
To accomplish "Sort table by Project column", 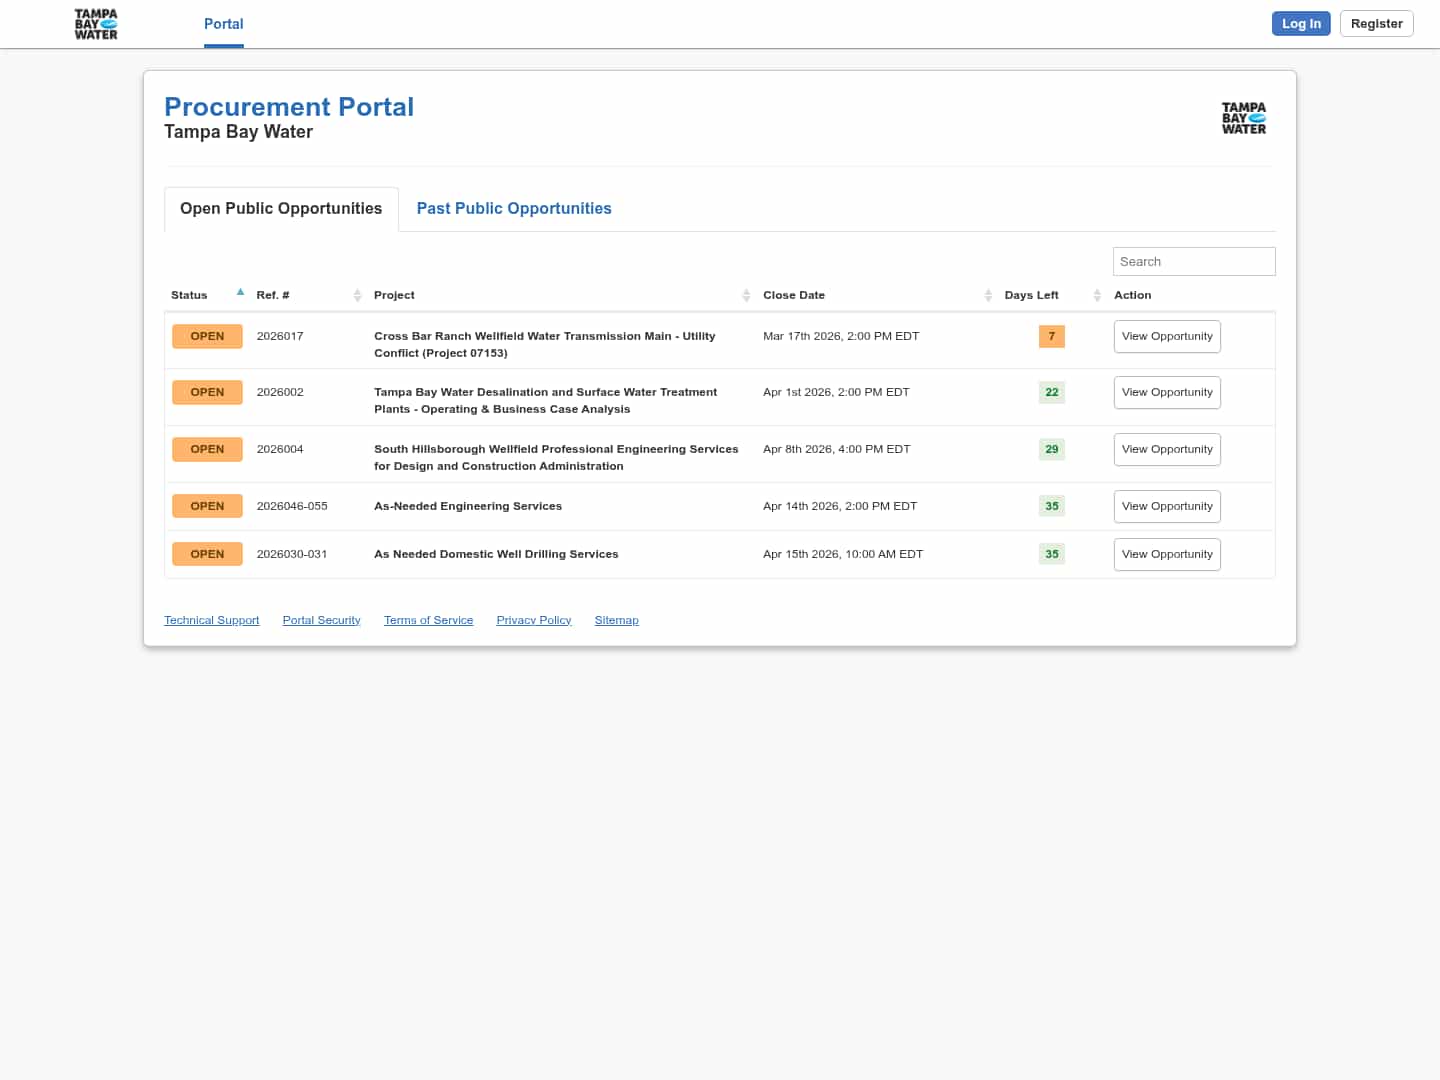I will pos(746,295).
